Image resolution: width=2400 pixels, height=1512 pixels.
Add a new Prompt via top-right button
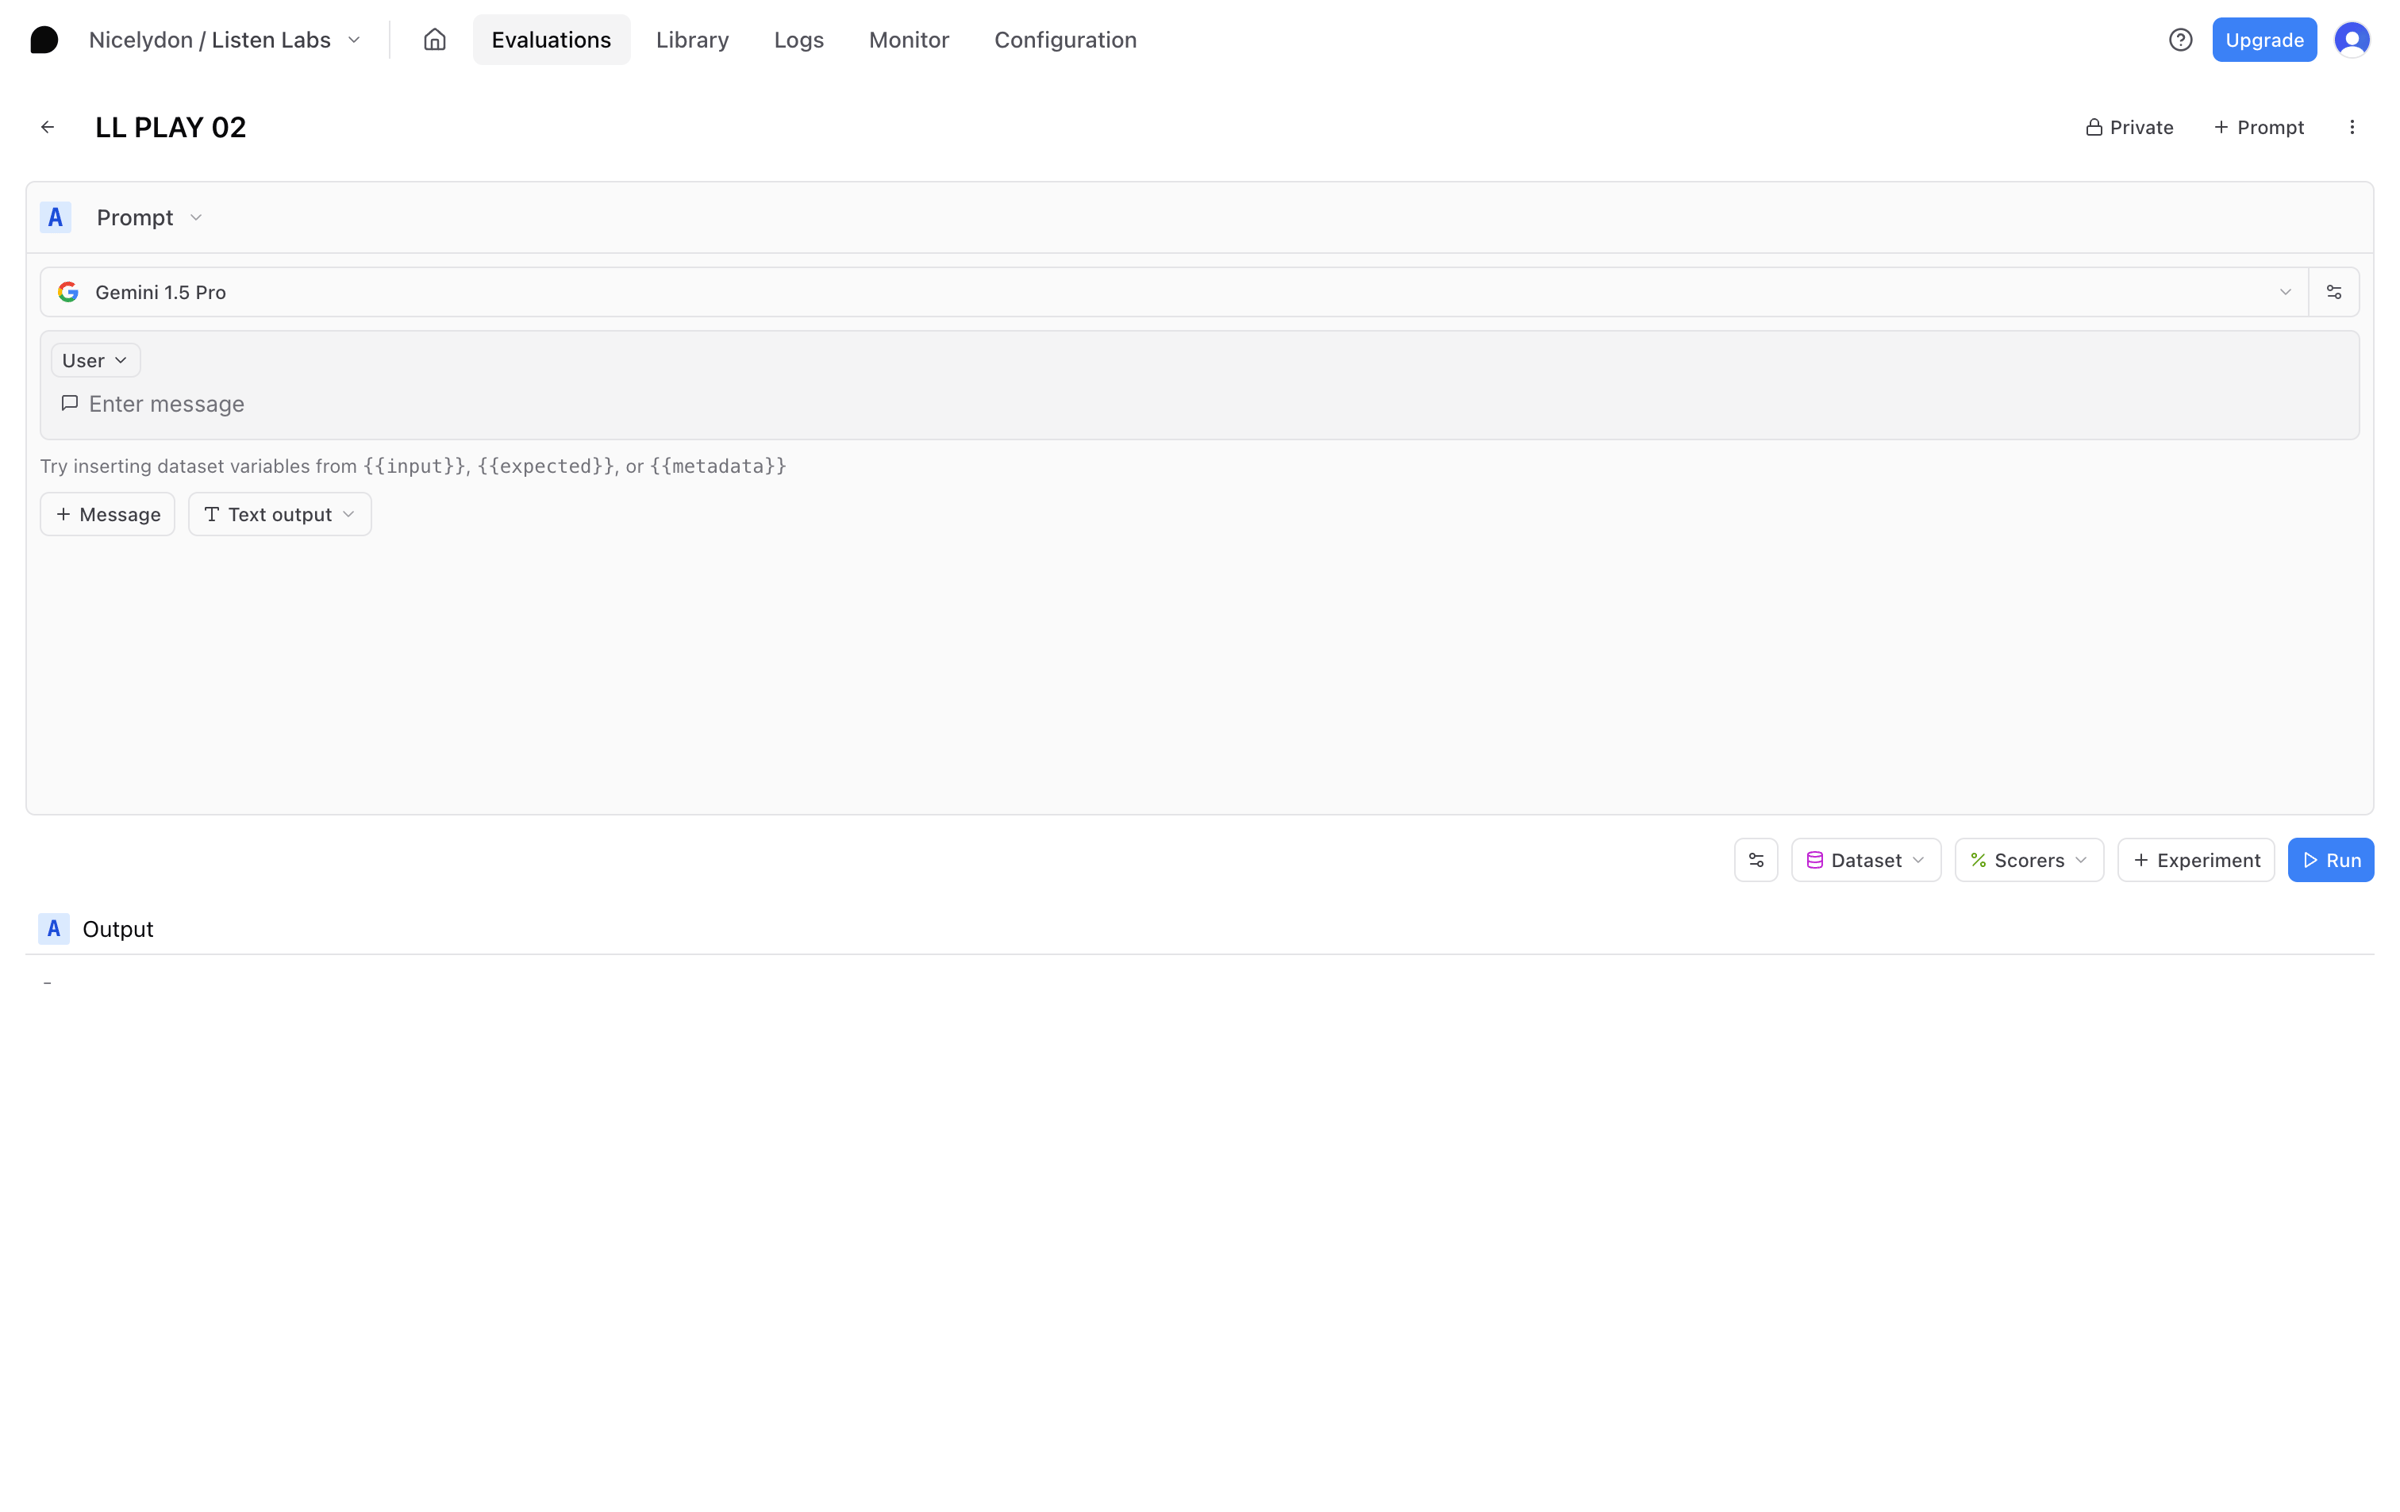(2259, 127)
